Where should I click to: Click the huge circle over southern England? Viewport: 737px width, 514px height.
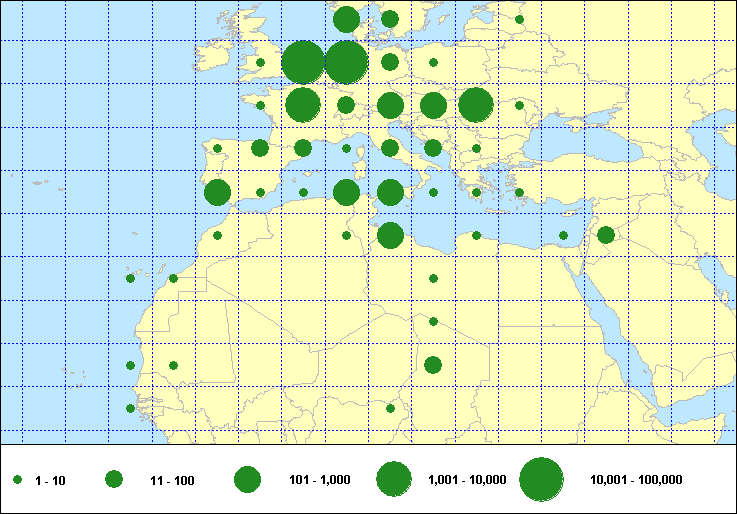point(303,63)
